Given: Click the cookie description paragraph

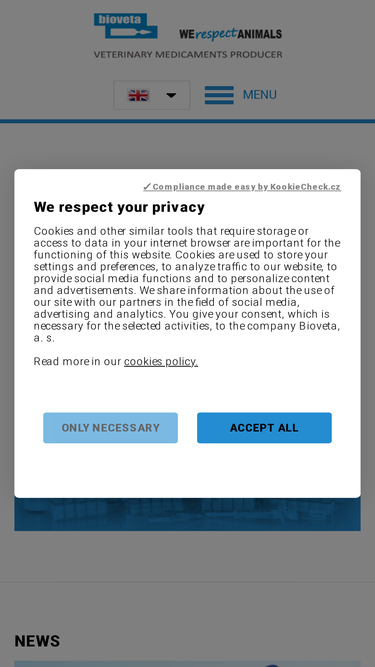Looking at the screenshot, I should tap(187, 284).
